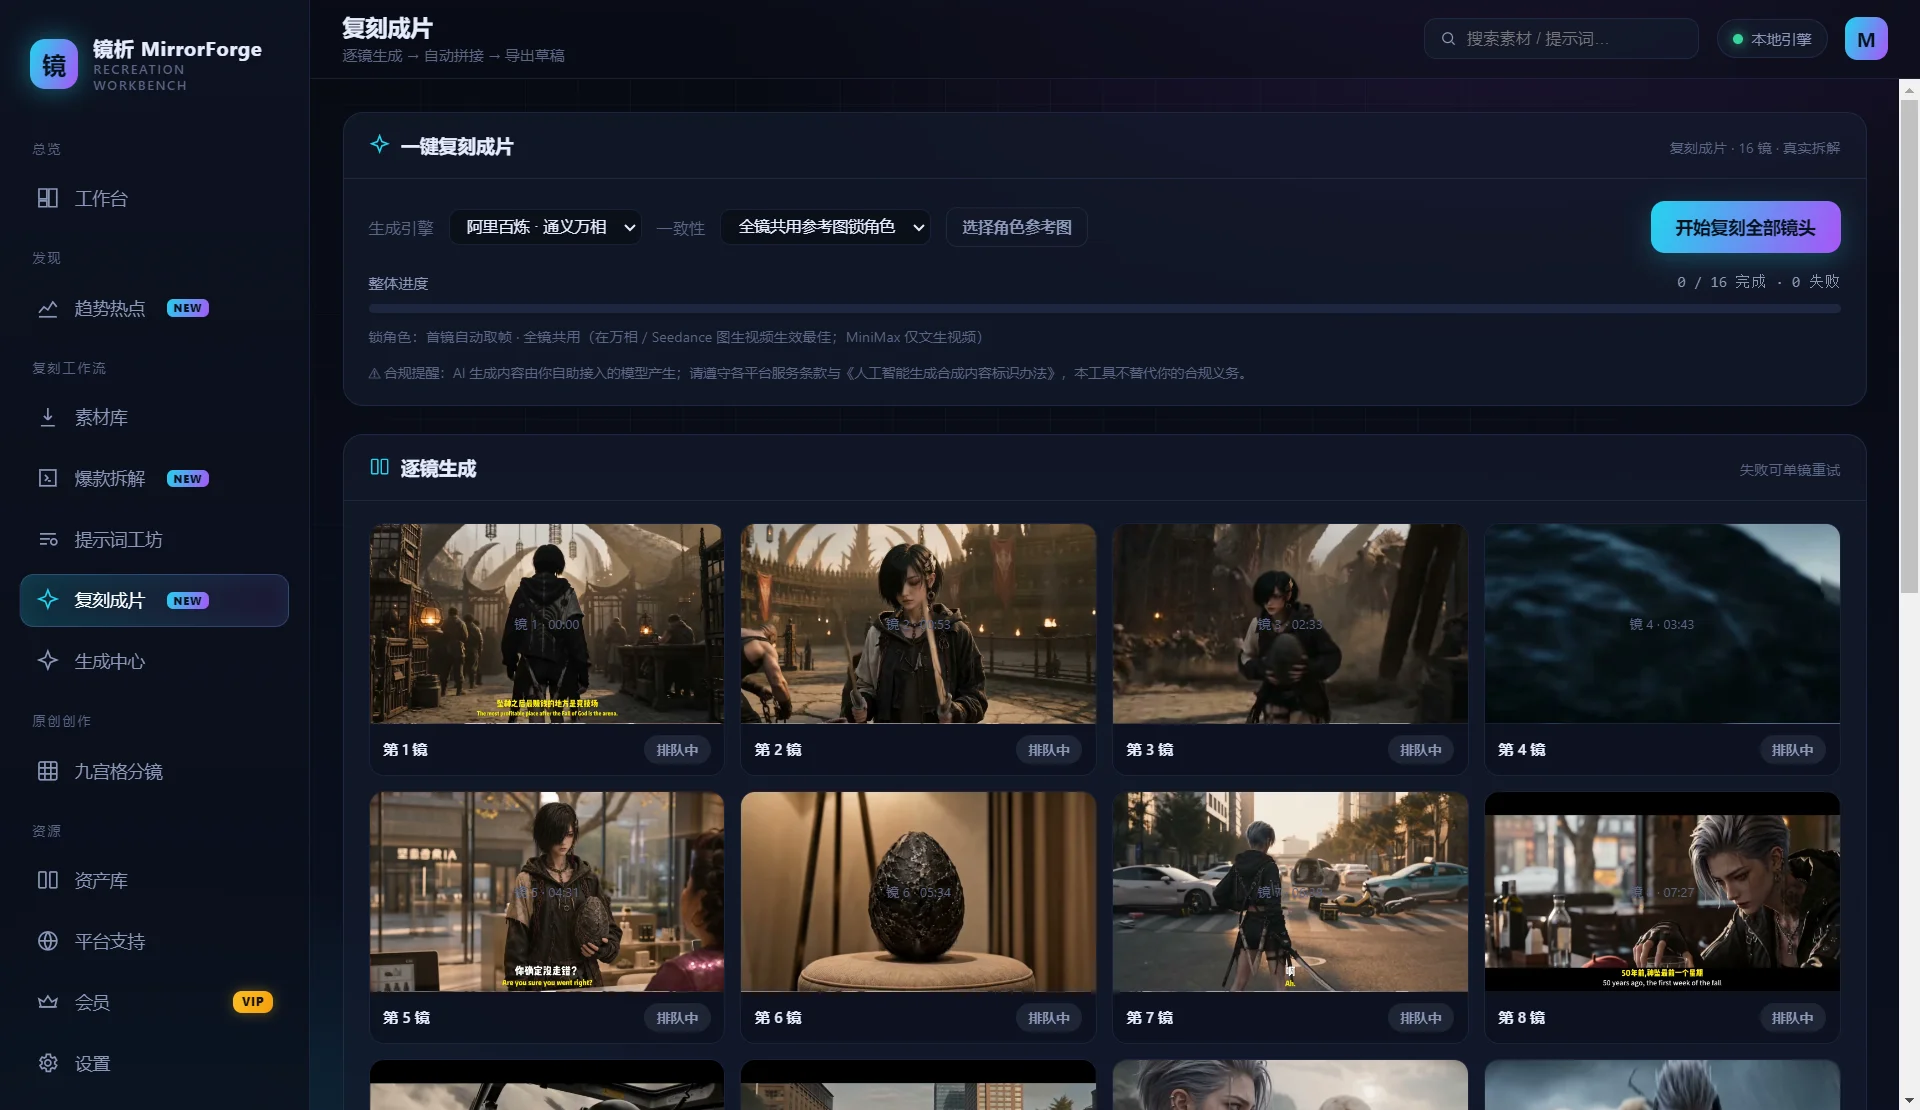
Task: Open thumbnail of 第 8 镜
Action: click(1662, 891)
